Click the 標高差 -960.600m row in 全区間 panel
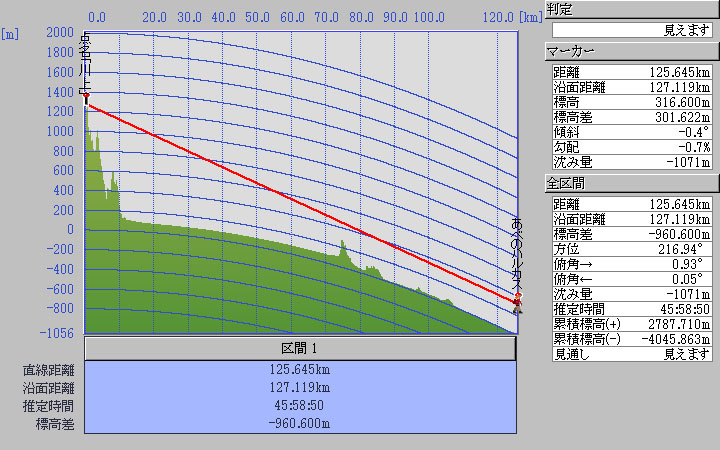The height and width of the screenshot is (450, 720). pyautogui.click(x=632, y=234)
